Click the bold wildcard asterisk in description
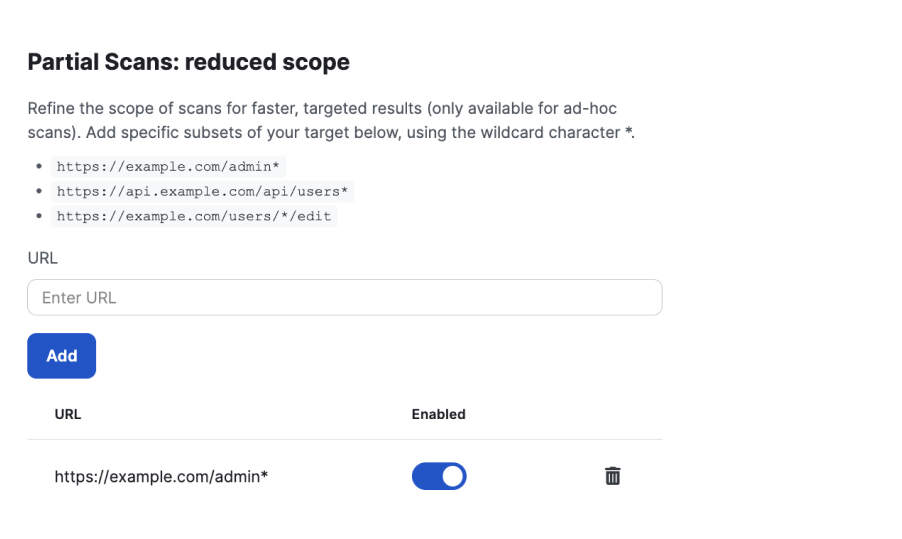This screenshot has width=902, height=539. [x=628, y=132]
